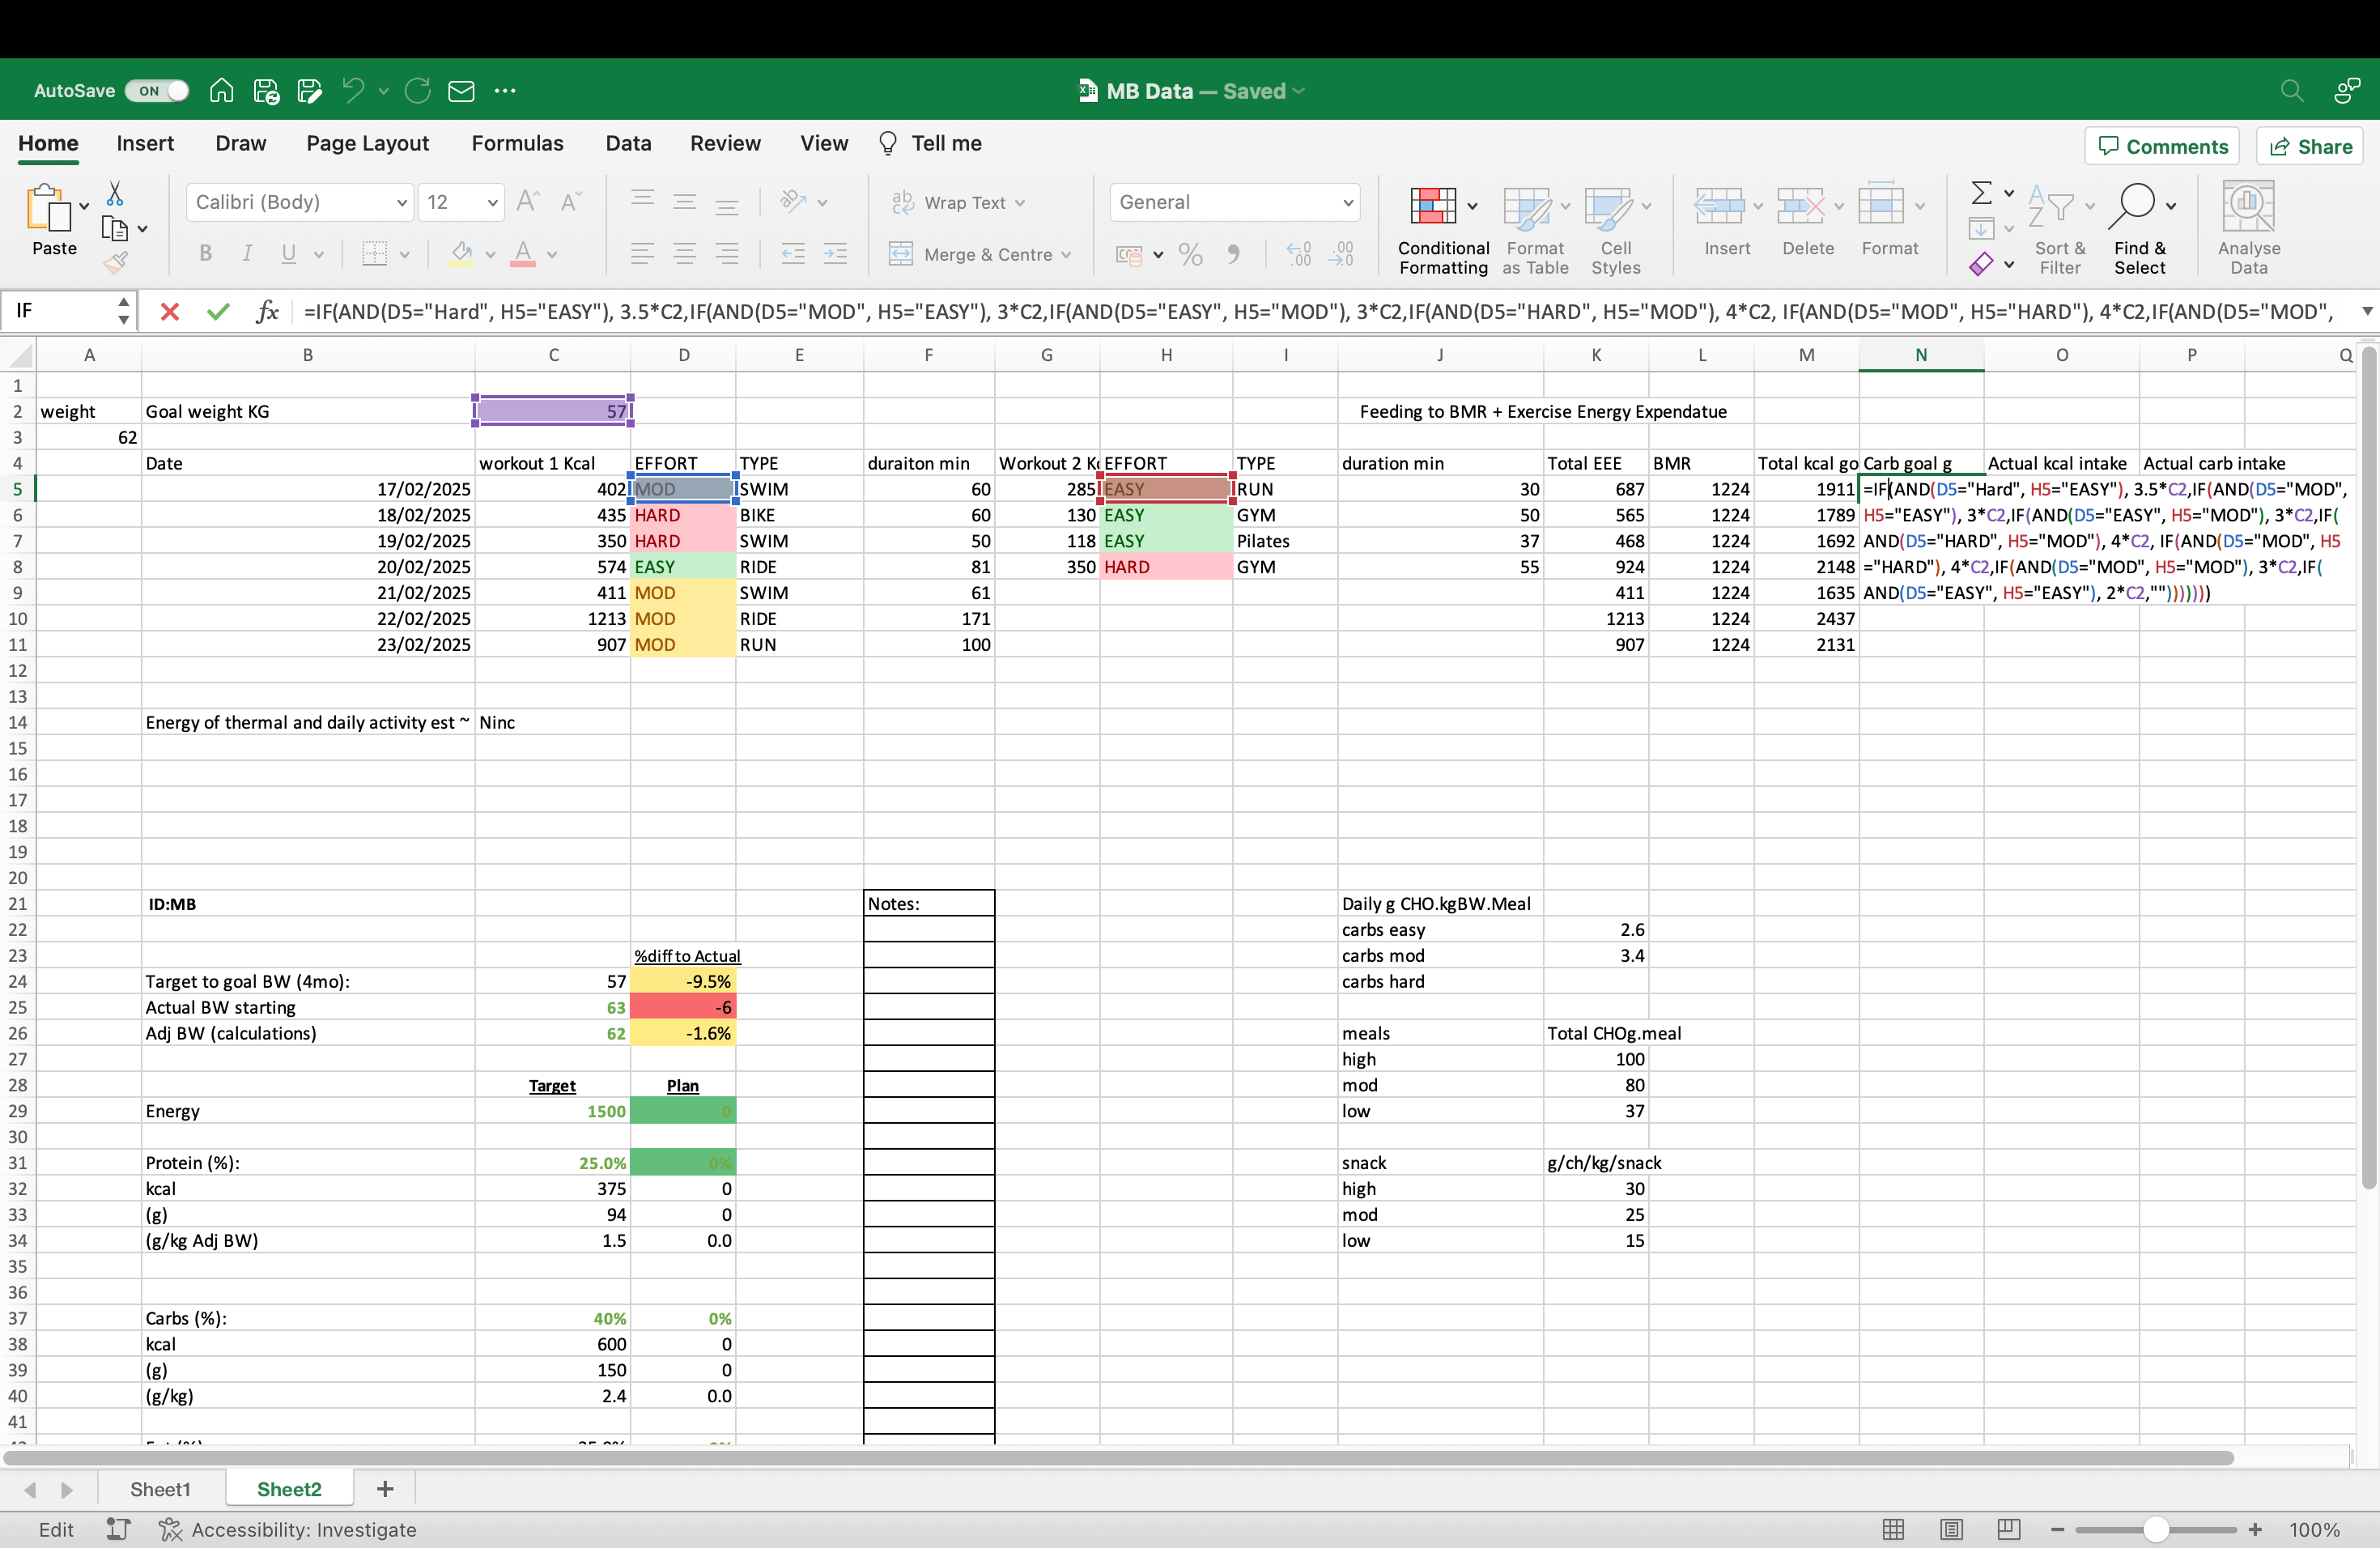
Task: Click the Conditional Formatting icon
Action: coord(1432,206)
